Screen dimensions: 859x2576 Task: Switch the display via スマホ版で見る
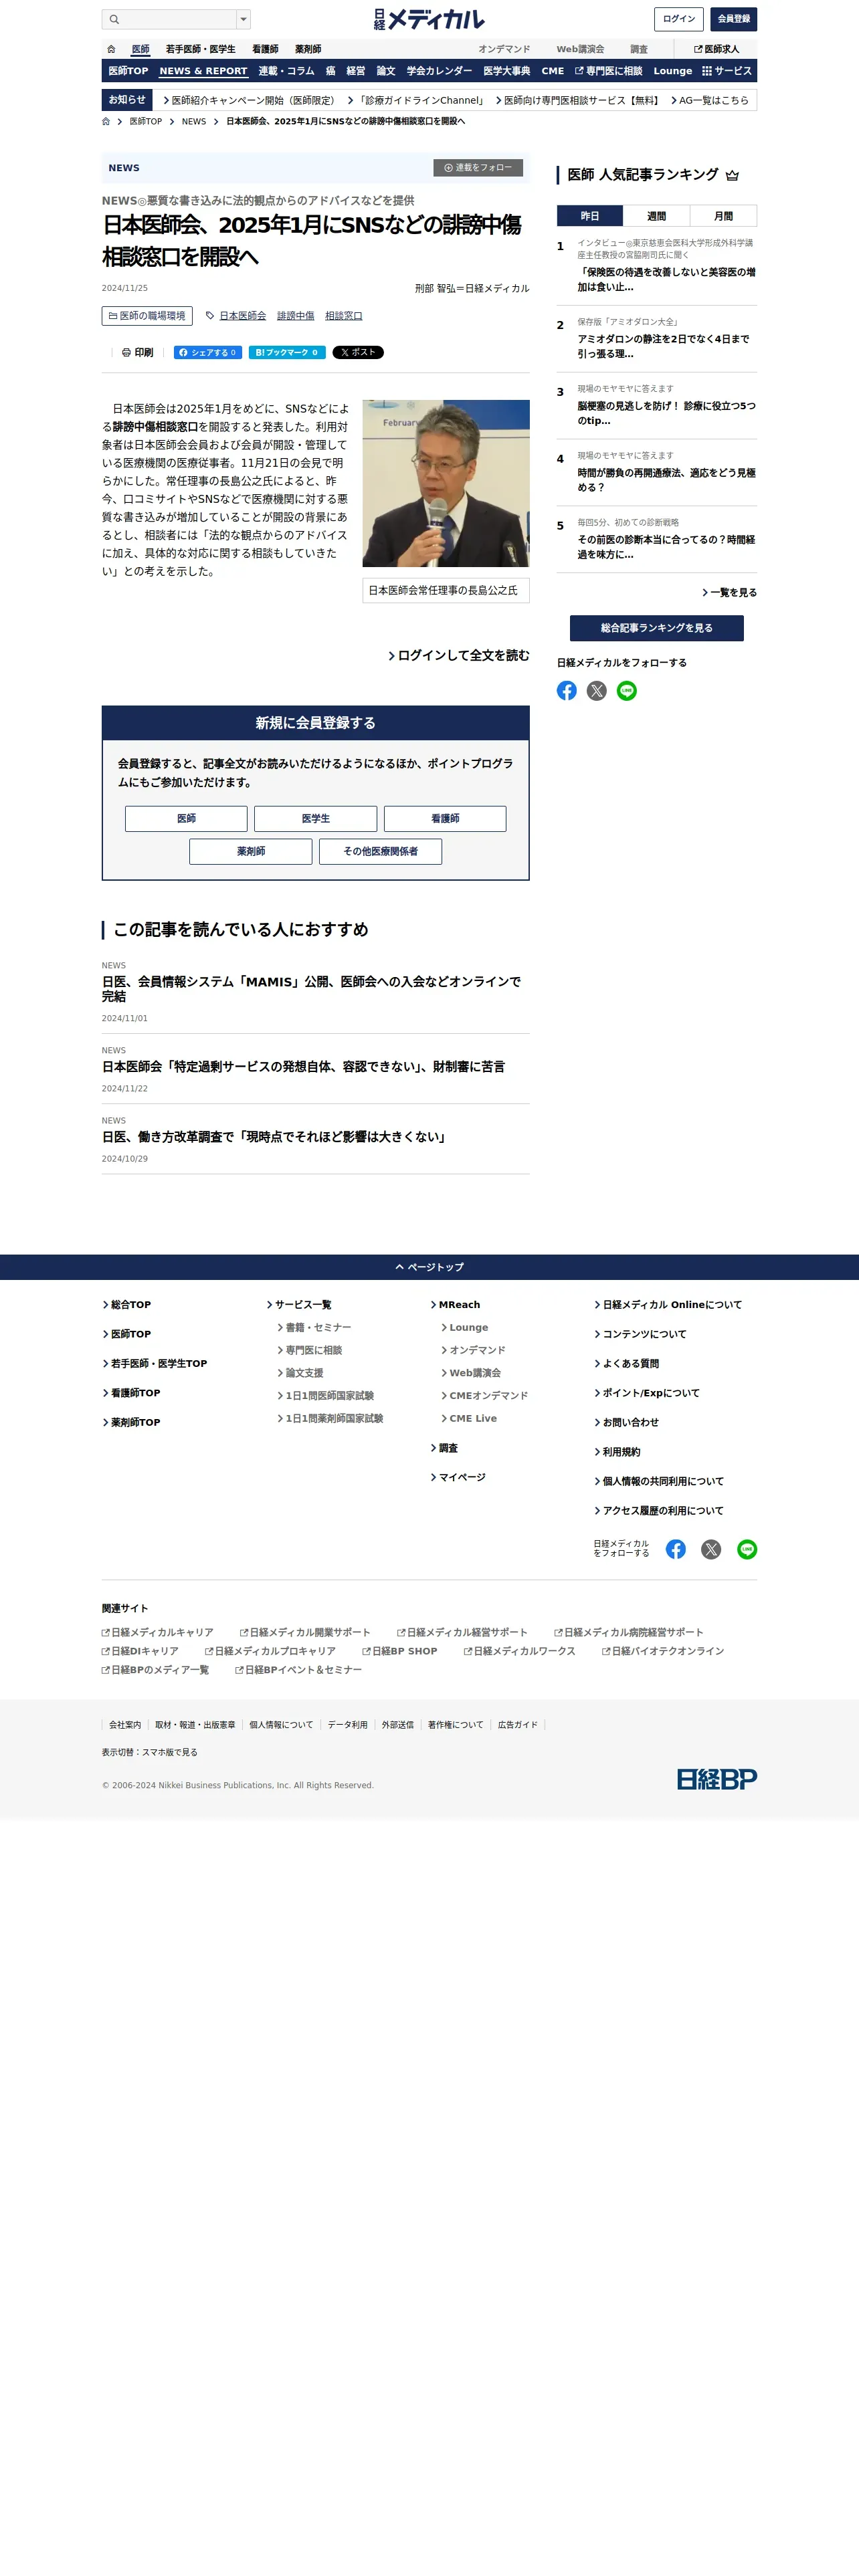click(x=170, y=1752)
